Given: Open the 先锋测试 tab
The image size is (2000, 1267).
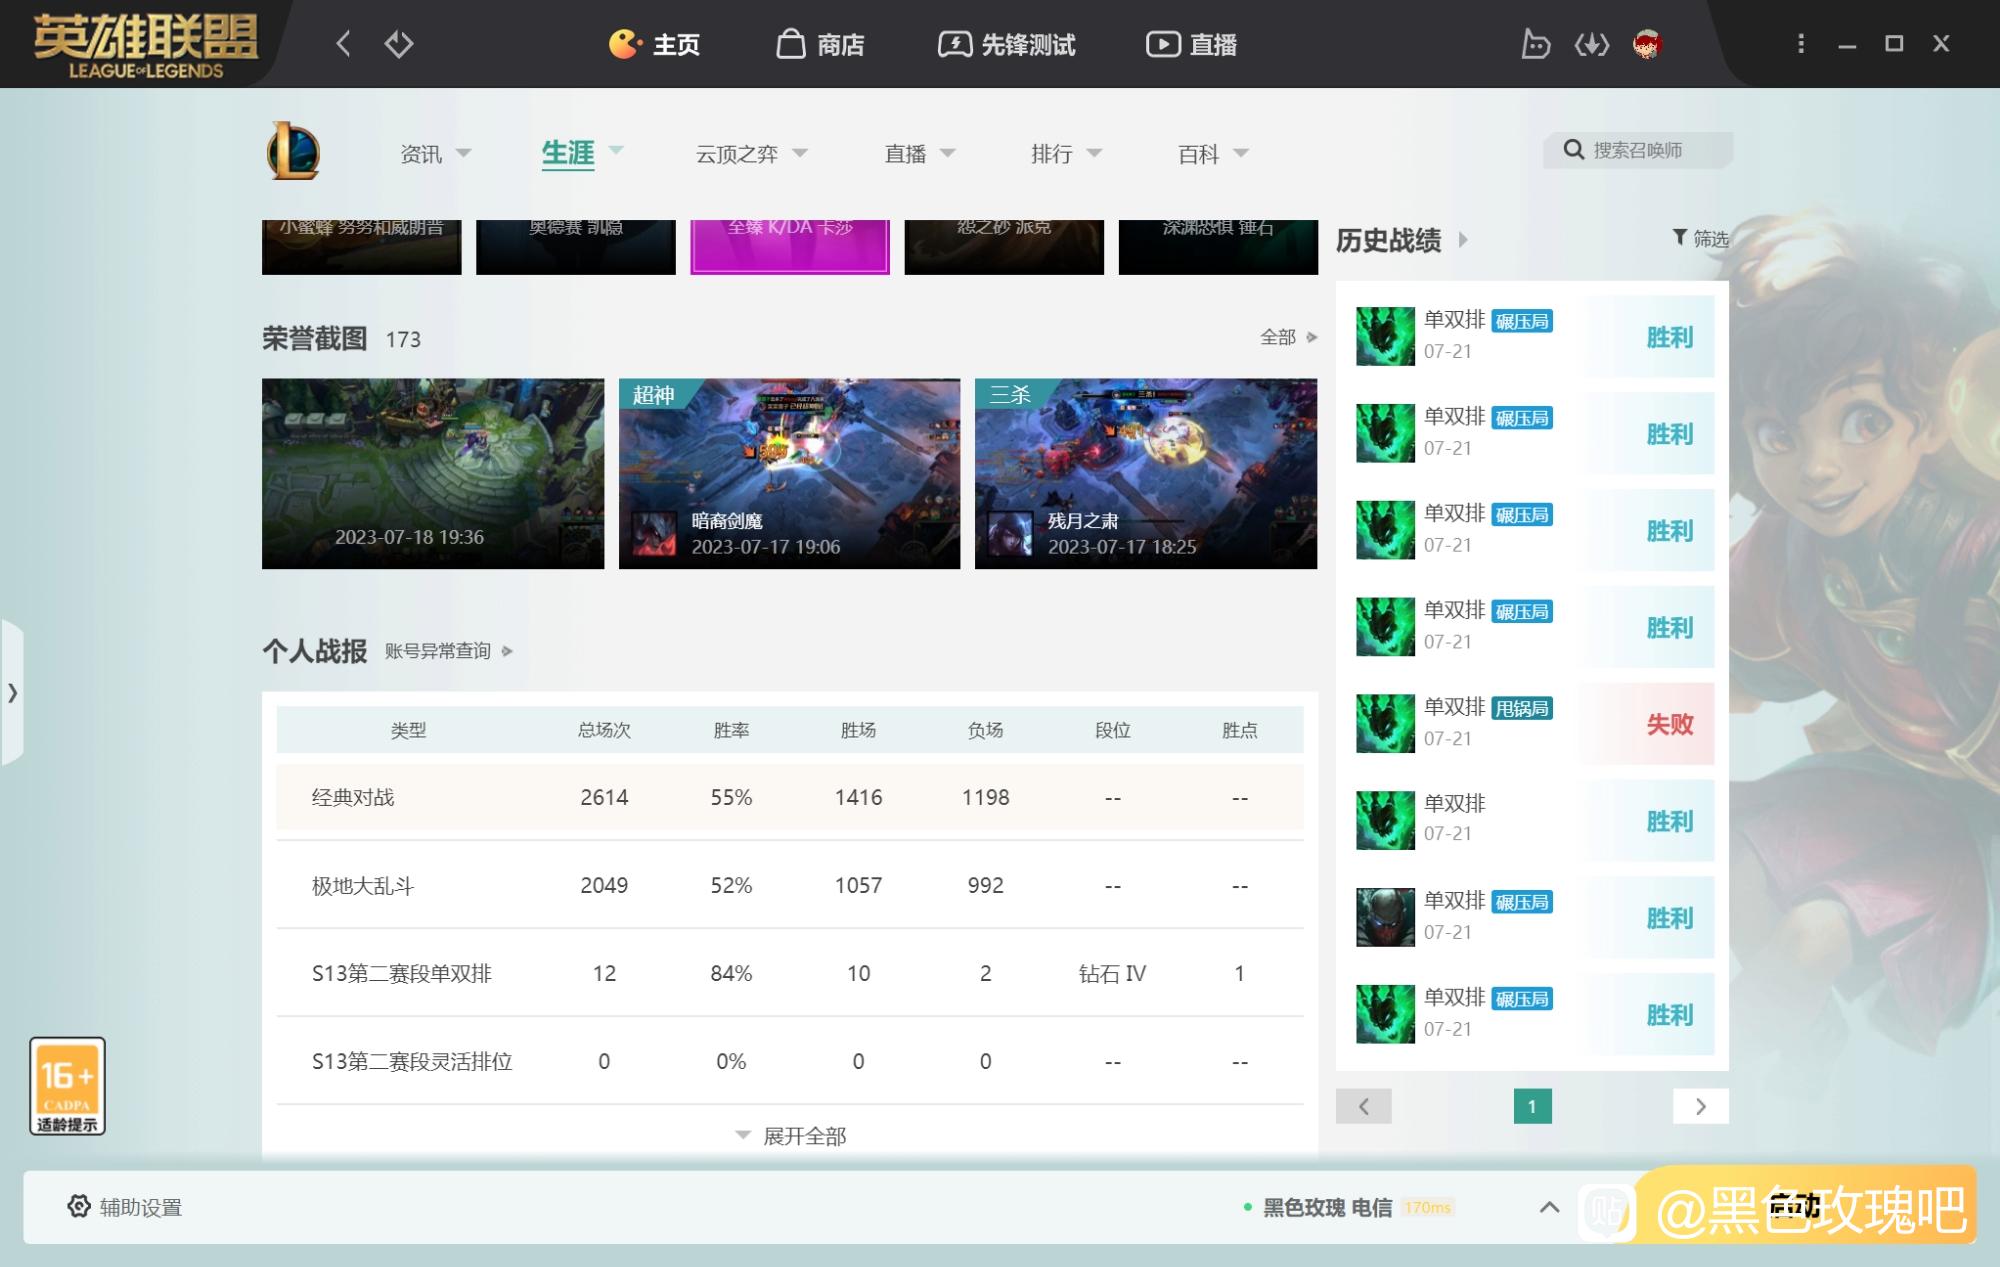Looking at the screenshot, I should 1006,44.
